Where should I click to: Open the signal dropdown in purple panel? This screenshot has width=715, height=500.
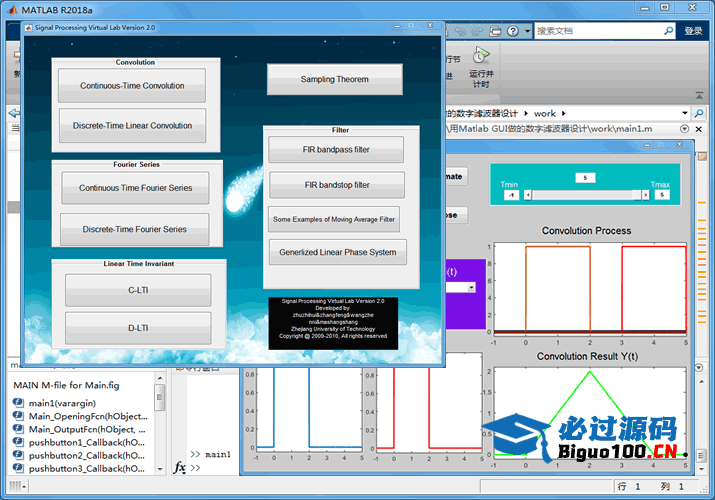coord(471,287)
